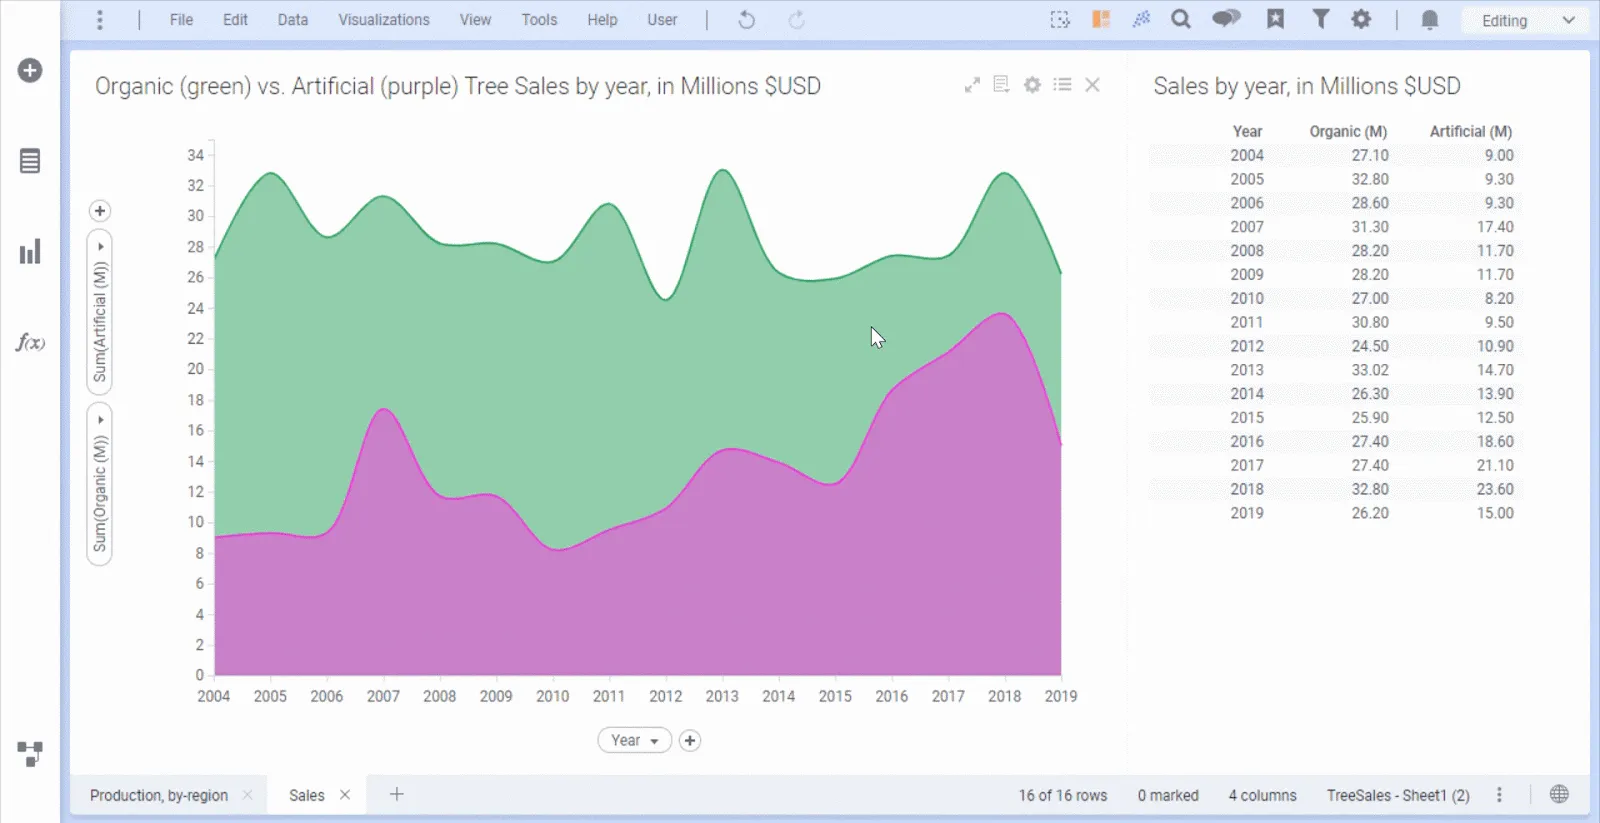Open the globe icon in status bar
Viewport: 1600px width, 823px height.
click(1558, 795)
